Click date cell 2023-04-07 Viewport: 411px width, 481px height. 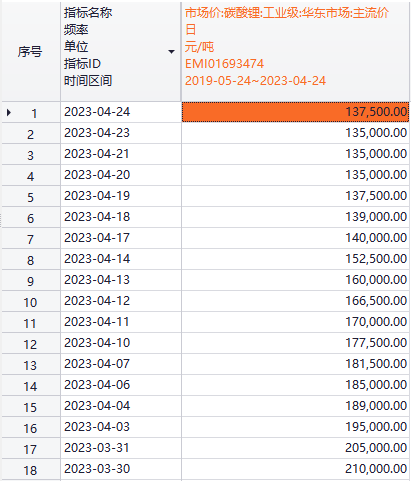(121, 364)
